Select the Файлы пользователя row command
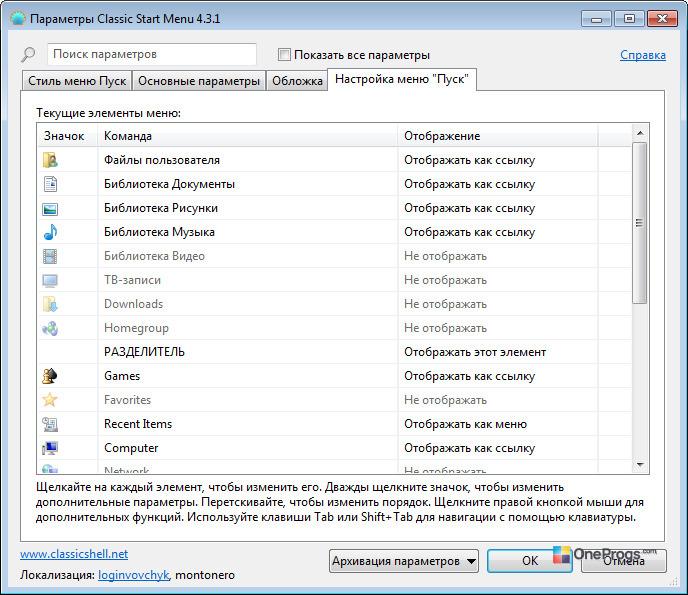 pyautogui.click(x=161, y=160)
